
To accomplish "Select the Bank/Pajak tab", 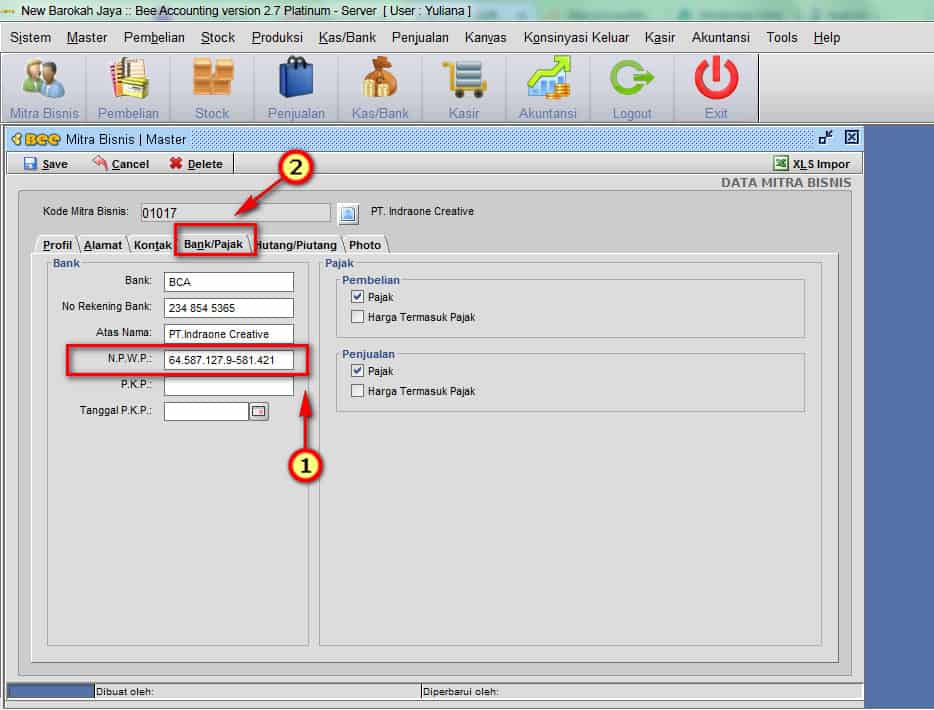I will tap(213, 244).
